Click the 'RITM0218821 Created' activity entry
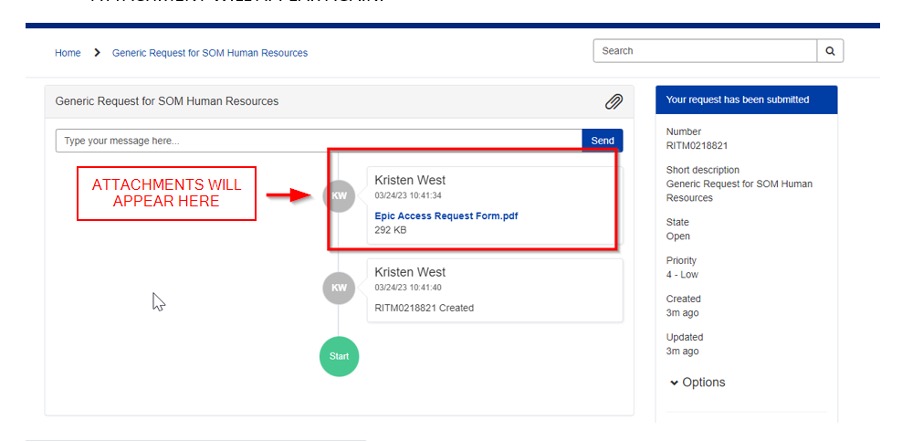This screenshot has height=442, width=924. click(x=424, y=308)
